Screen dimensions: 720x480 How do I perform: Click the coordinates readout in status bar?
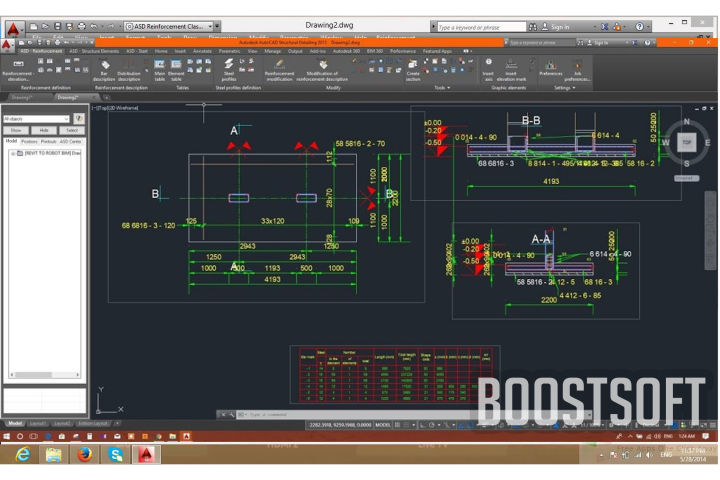(x=340, y=425)
